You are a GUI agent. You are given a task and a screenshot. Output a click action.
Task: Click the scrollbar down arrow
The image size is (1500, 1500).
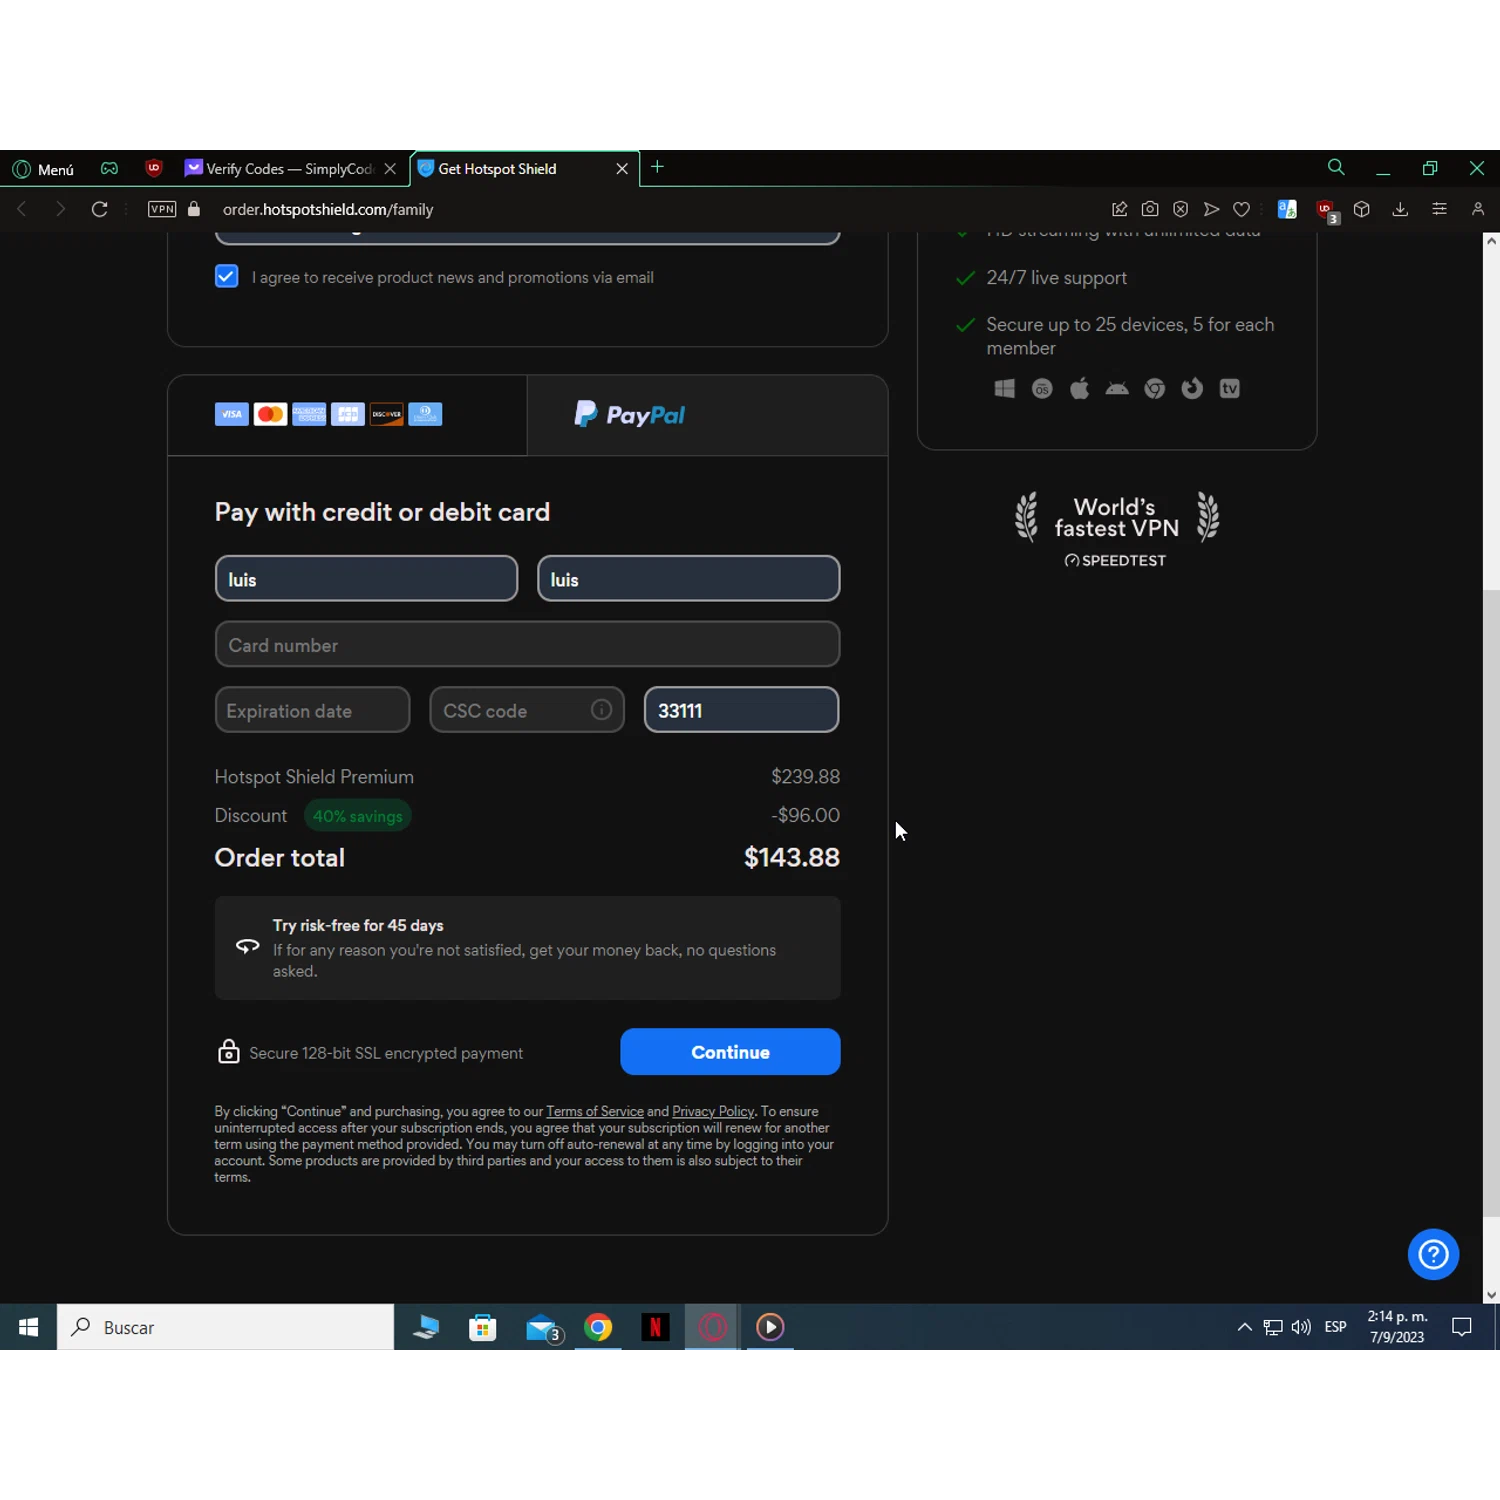1491,1295
